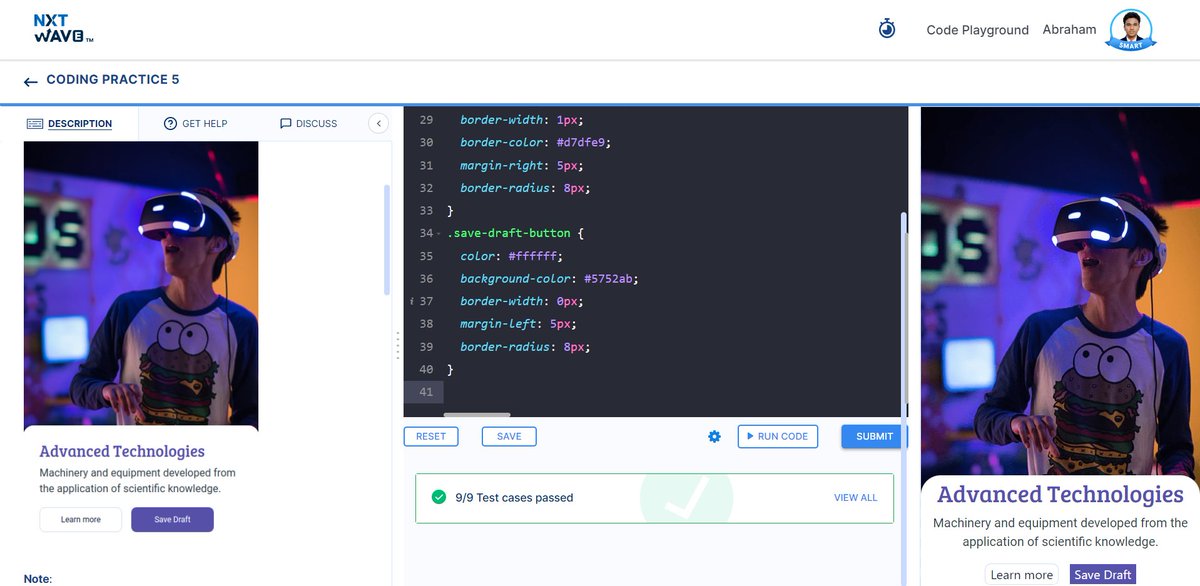Open the Code Playground link
This screenshot has height=586, width=1200.
tap(977, 30)
